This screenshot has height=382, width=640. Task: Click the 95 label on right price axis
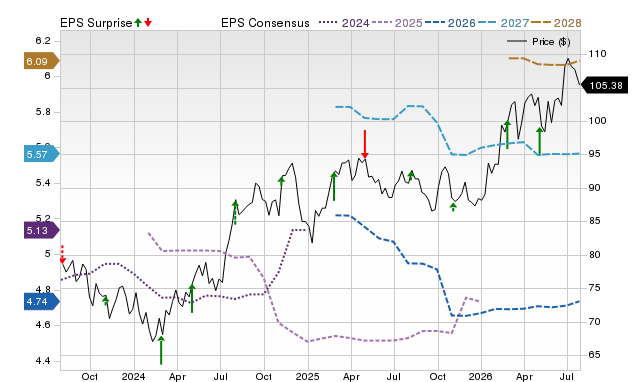[x=594, y=154]
